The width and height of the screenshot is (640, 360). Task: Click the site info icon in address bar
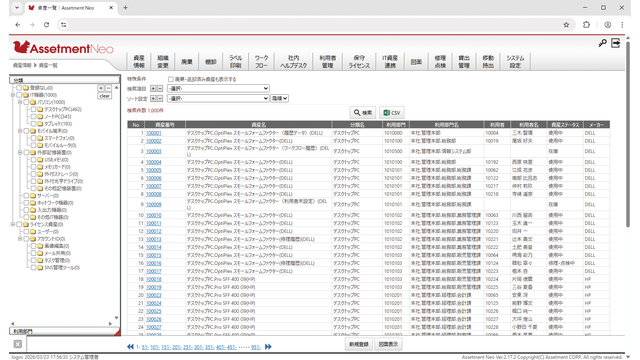point(64,25)
